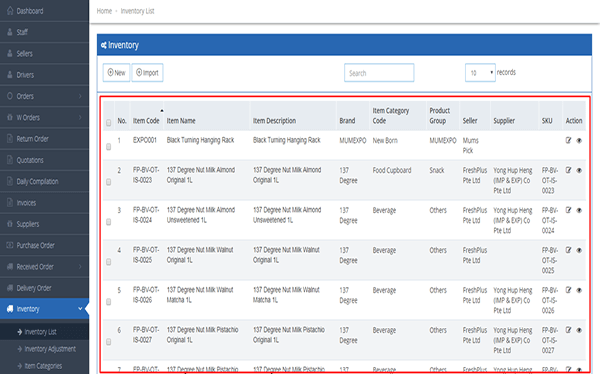Viewport: 600px width, 374px height.
Task: Expand the Orders submenu chevron
Action: [x=80, y=96]
